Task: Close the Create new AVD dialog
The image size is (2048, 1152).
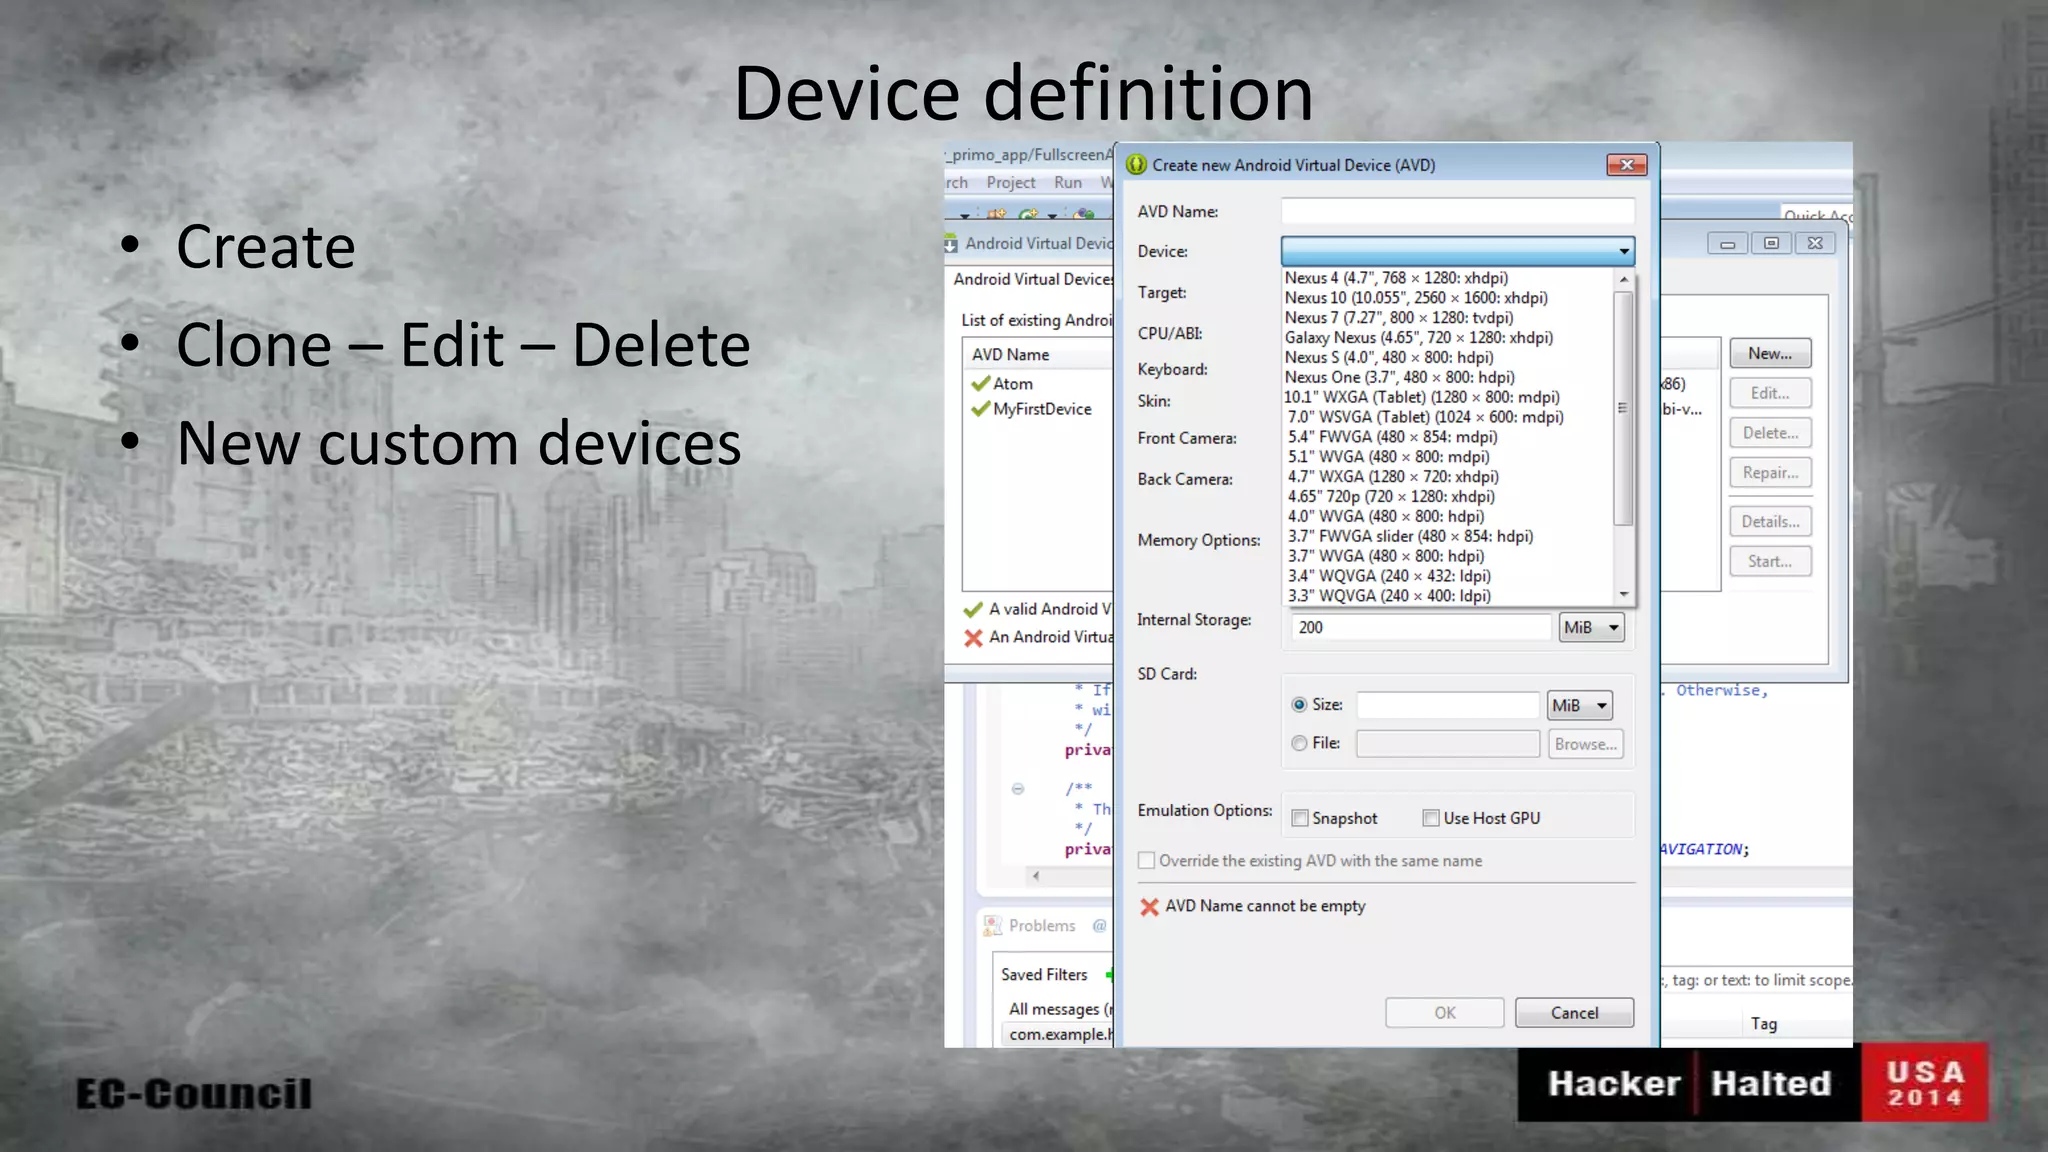Action: pos(1626,165)
